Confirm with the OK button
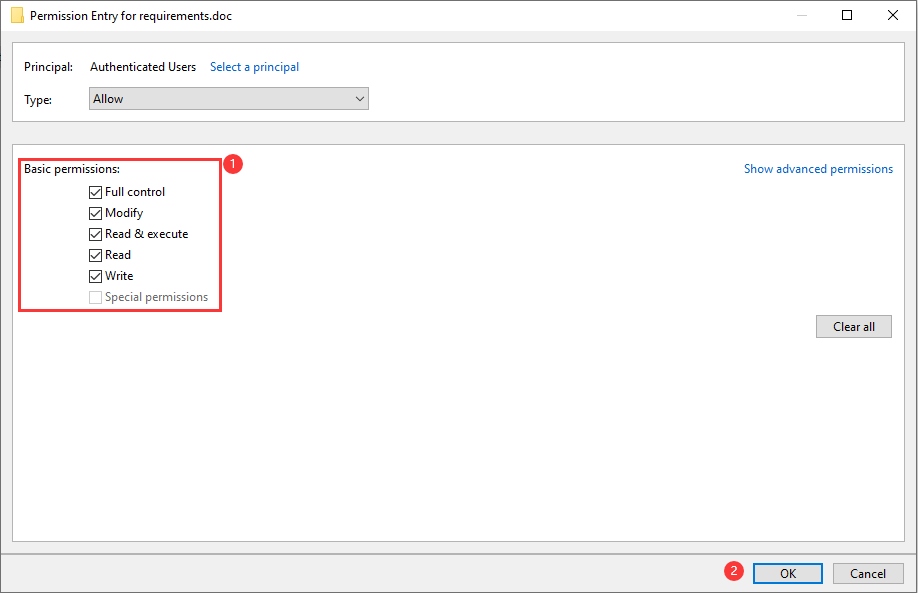This screenshot has height=593, width=918. click(787, 574)
